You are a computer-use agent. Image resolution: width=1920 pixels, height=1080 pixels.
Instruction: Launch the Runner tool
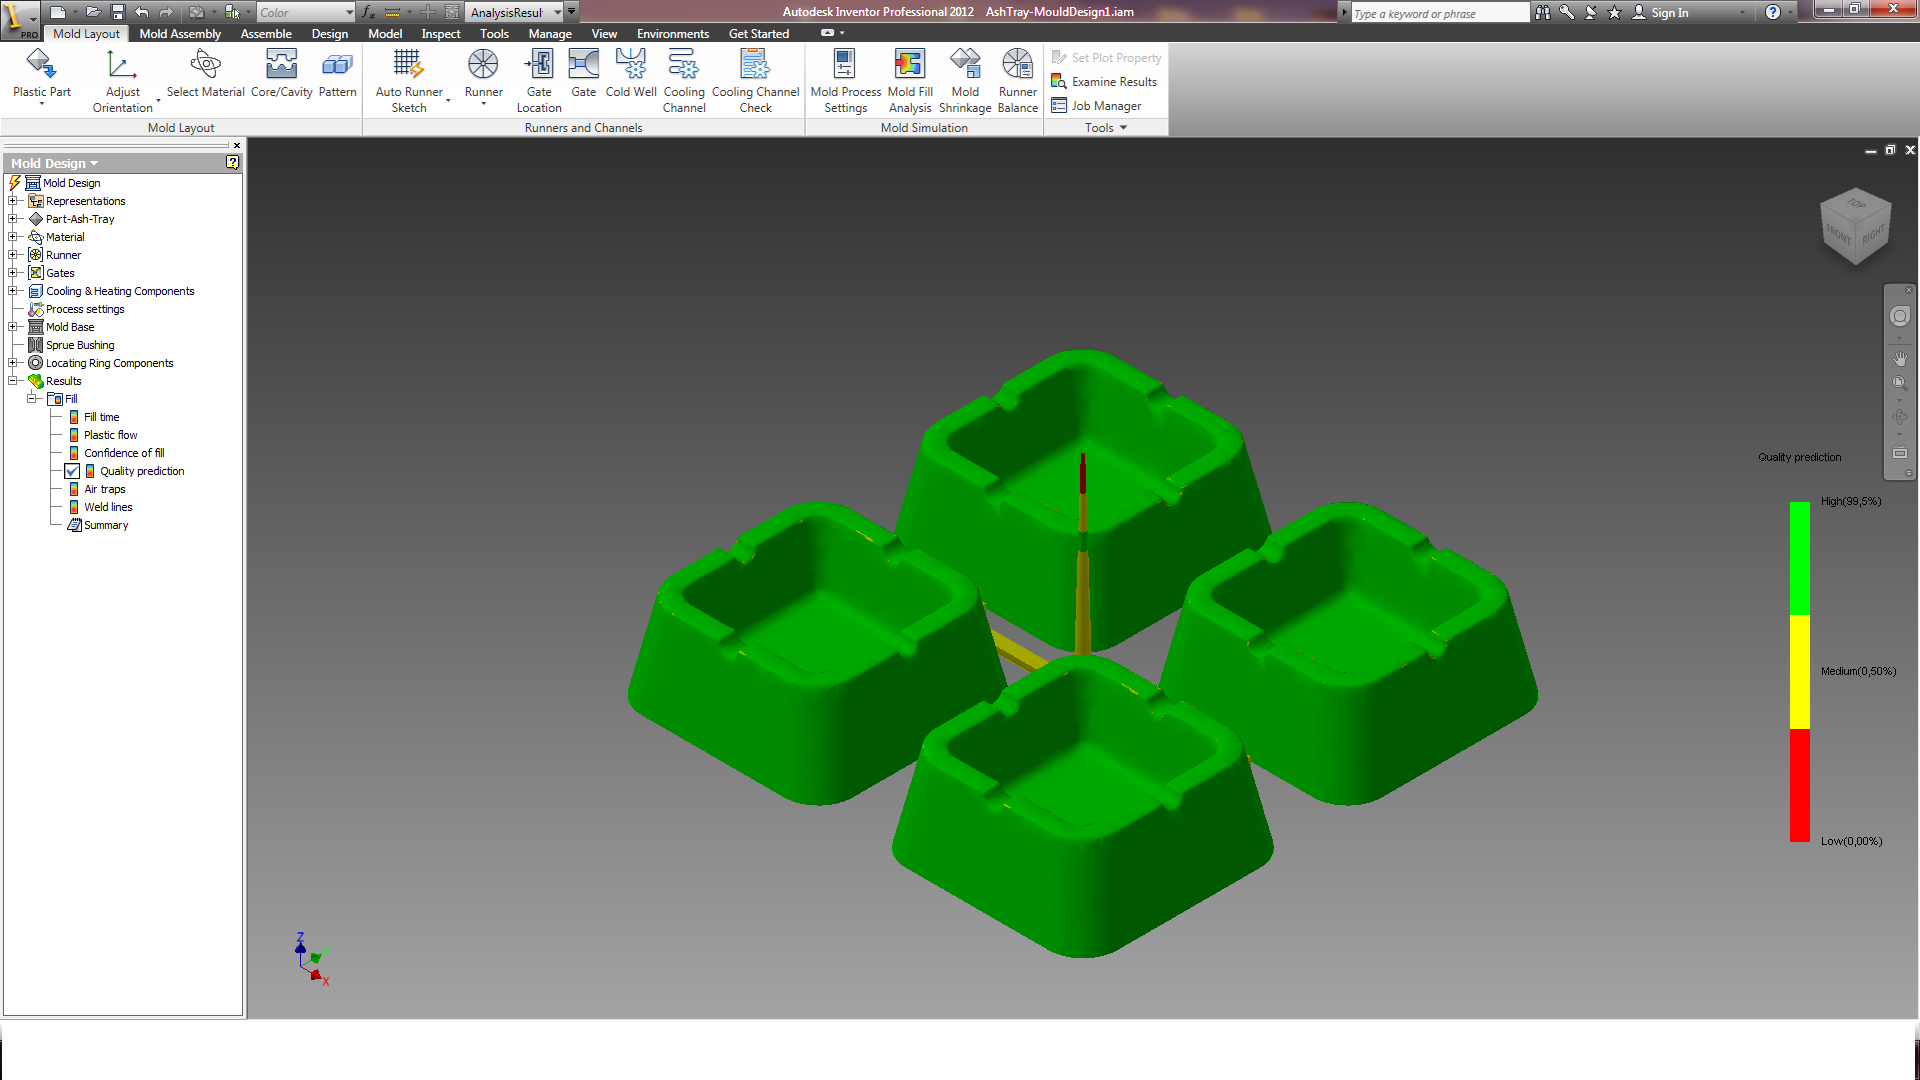[483, 76]
